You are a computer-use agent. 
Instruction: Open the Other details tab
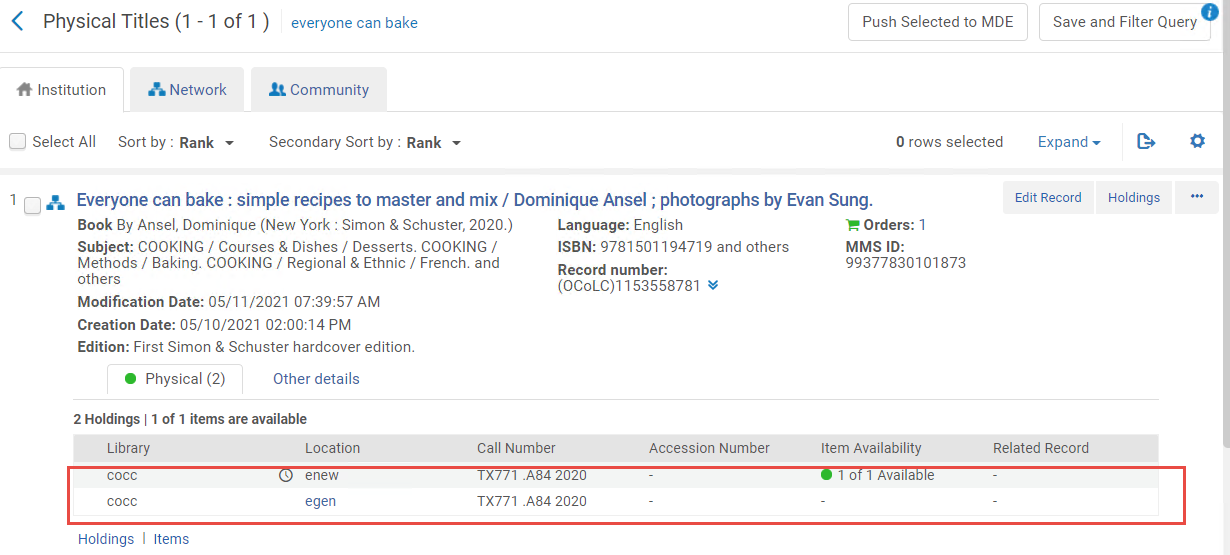click(316, 379)
